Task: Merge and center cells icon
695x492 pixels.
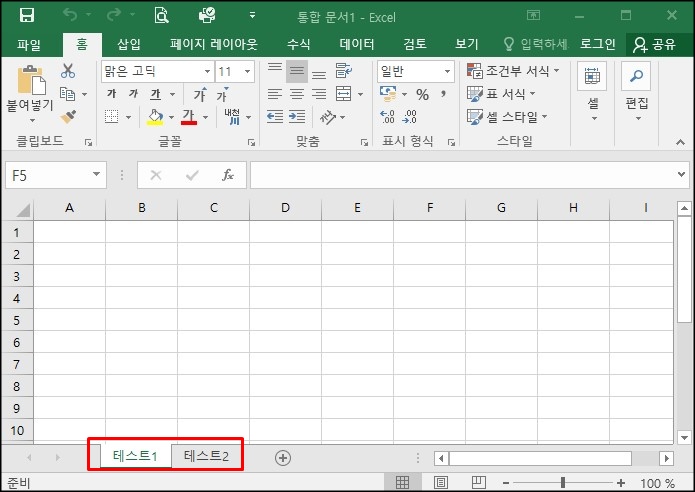Action: [x=344, y=94]
